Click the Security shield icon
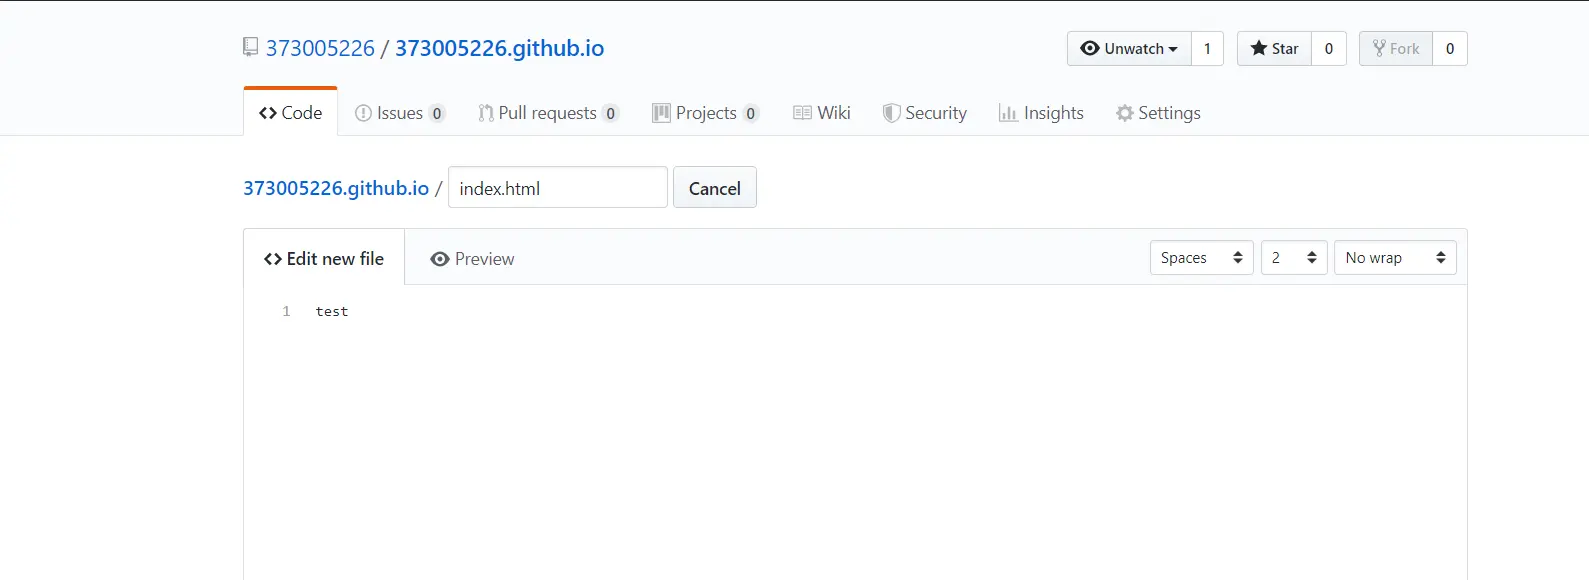The image size is (1589, 580). 891,113
